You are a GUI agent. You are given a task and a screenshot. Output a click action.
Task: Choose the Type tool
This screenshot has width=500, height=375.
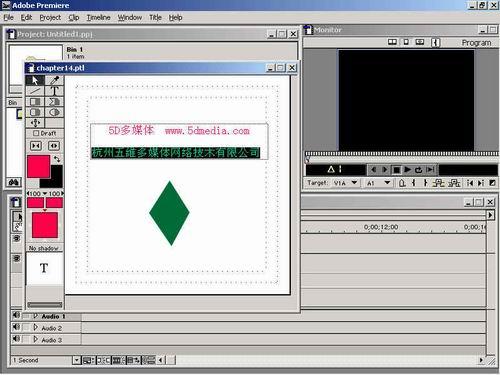pyautogui.click(x=54, y=91)
